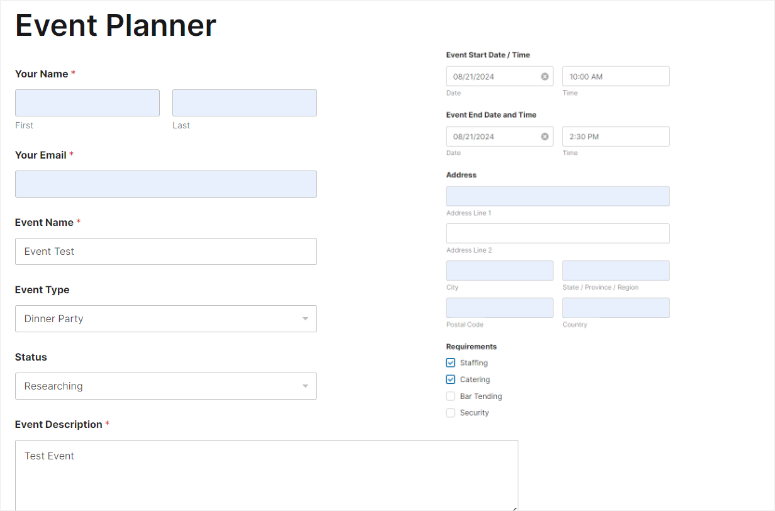Select the Event End date field 08/21/2024
Image resolution: width=775 pixels, height=511 pixels.
pos(500,136)
